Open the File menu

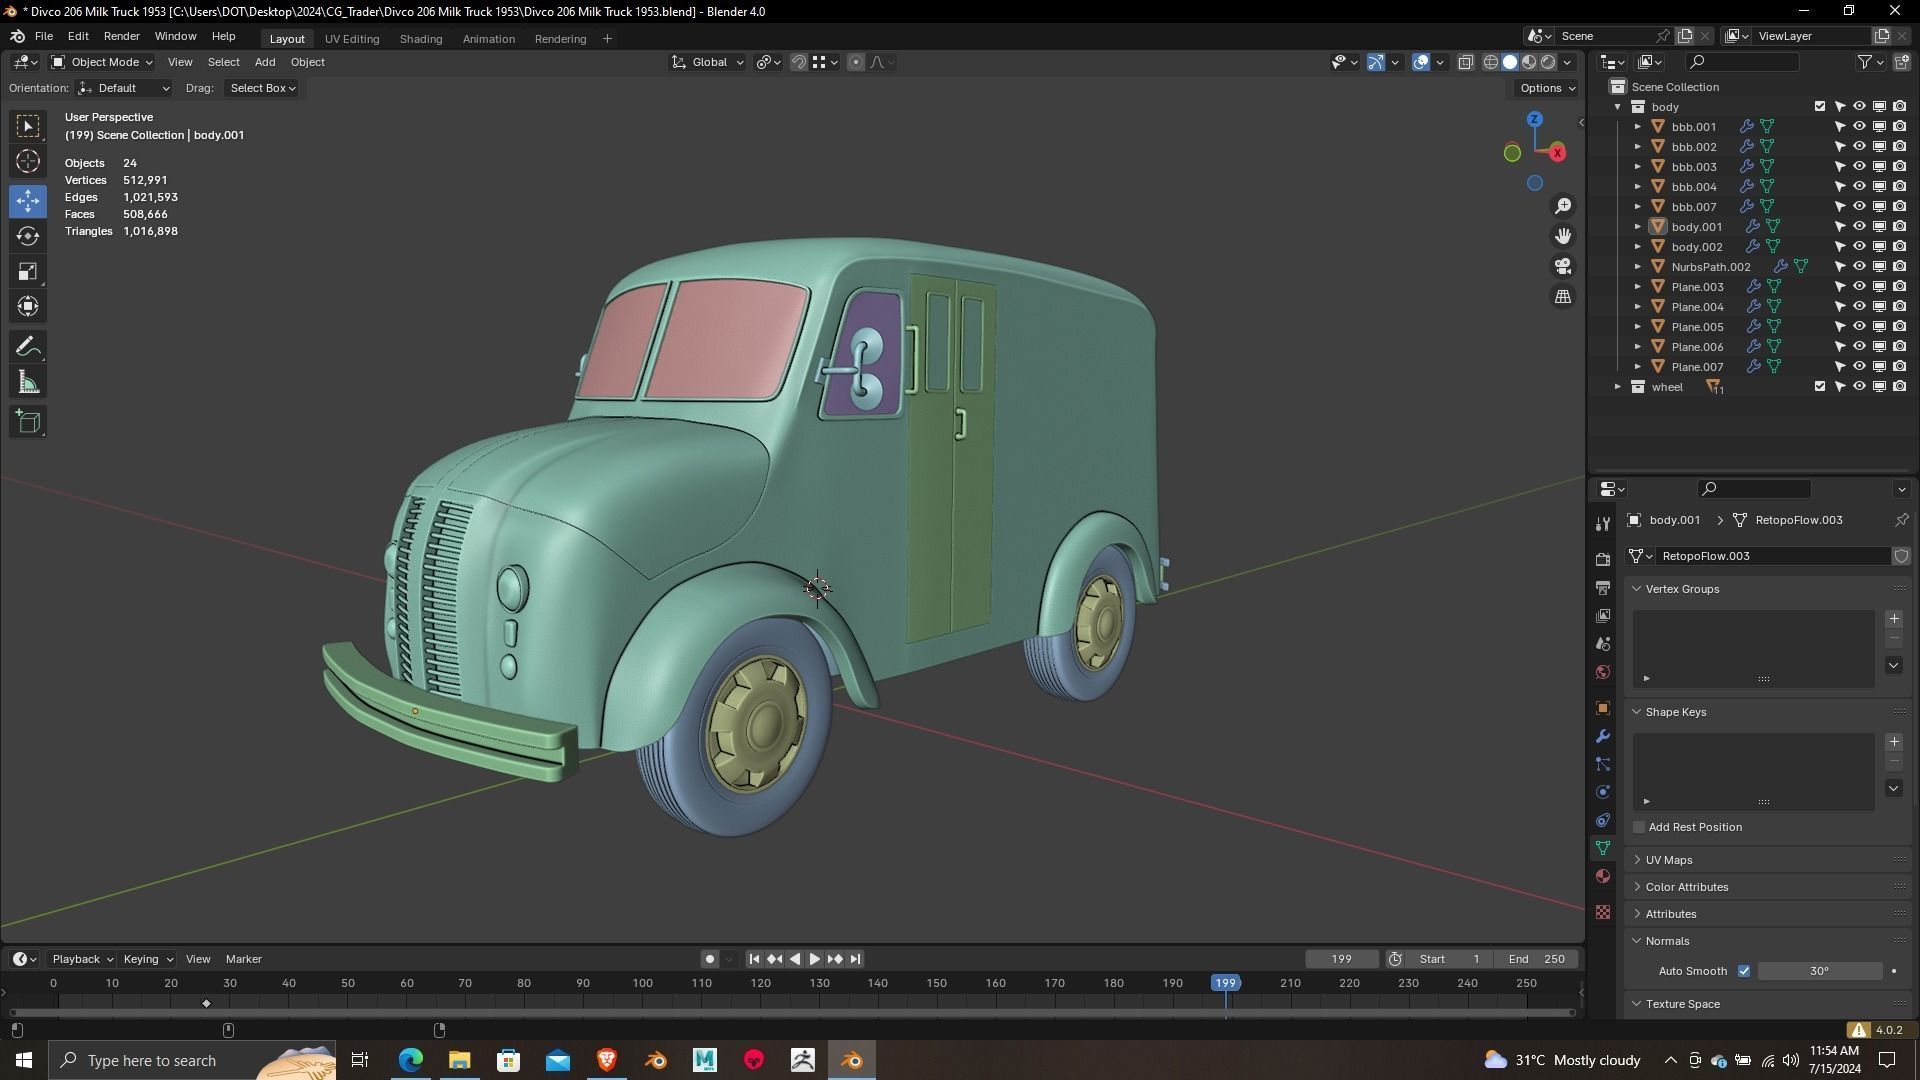[x=44, y=36]
